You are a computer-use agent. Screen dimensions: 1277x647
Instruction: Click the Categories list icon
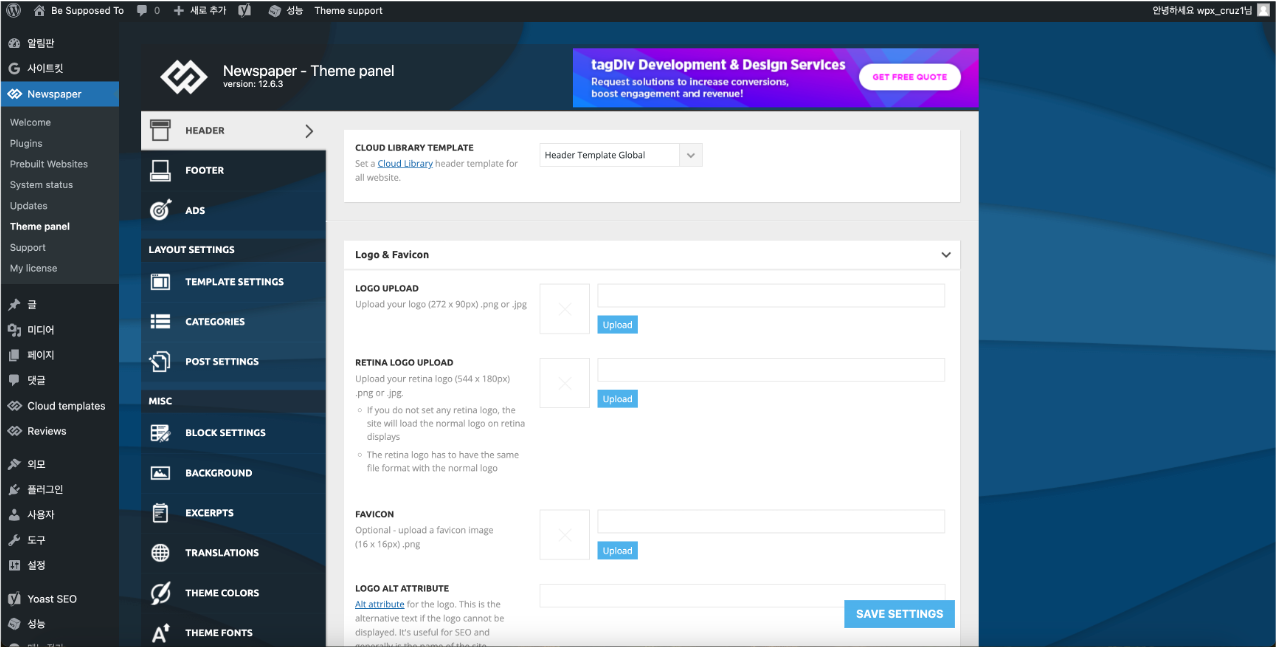(x=160, y=322)
